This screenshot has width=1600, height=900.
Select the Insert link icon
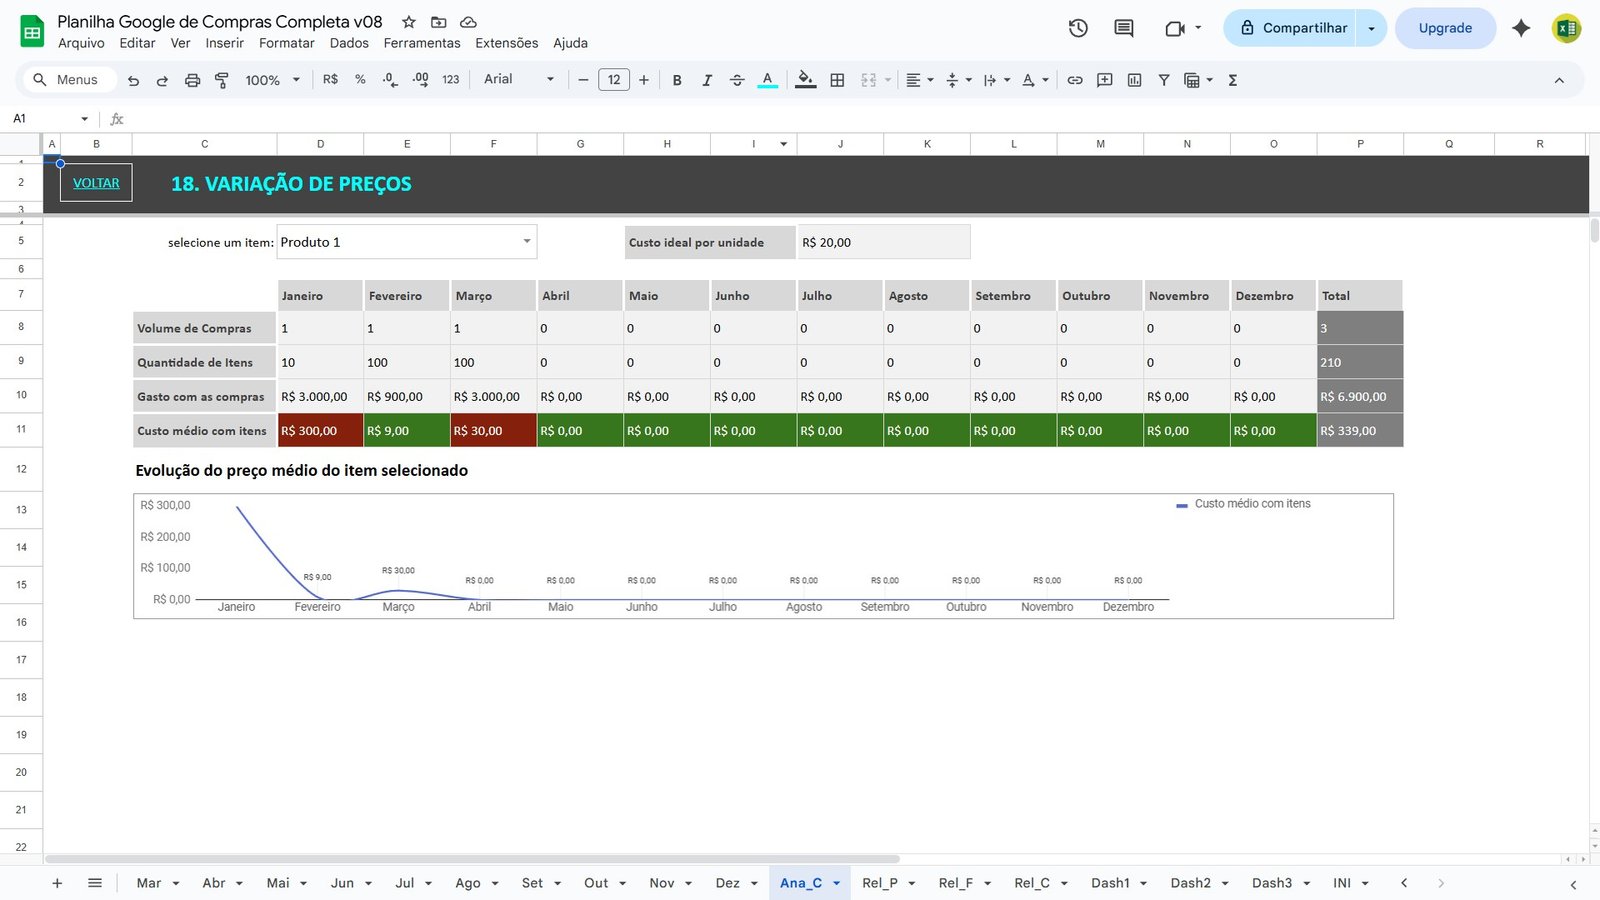(1075, 80)
